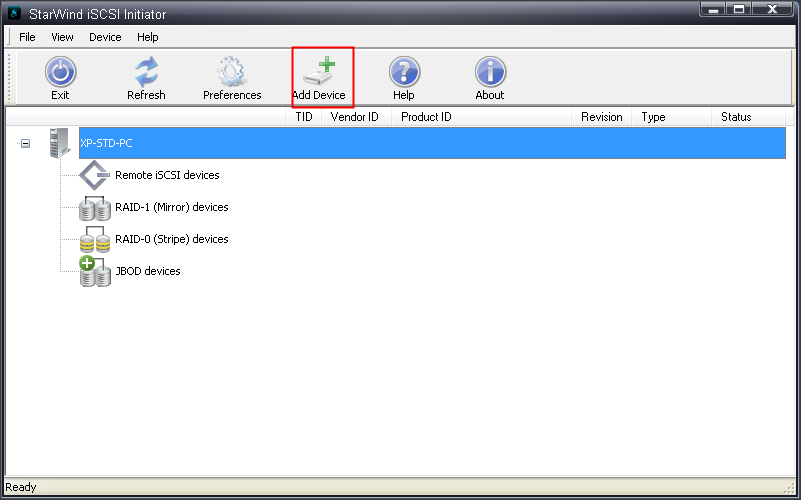Select the RAID-1 (Mirror) devices icon
The image size is (801, 500).
(x=94, y=208)
